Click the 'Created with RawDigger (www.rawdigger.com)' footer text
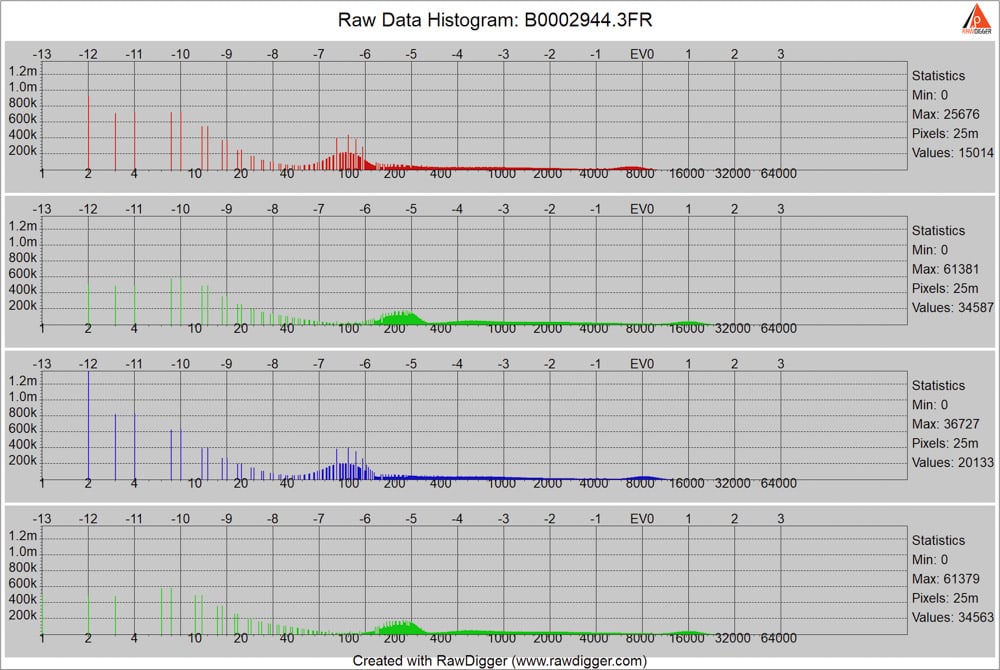This screenshot has height=670, width=1000. click(499, 660)
